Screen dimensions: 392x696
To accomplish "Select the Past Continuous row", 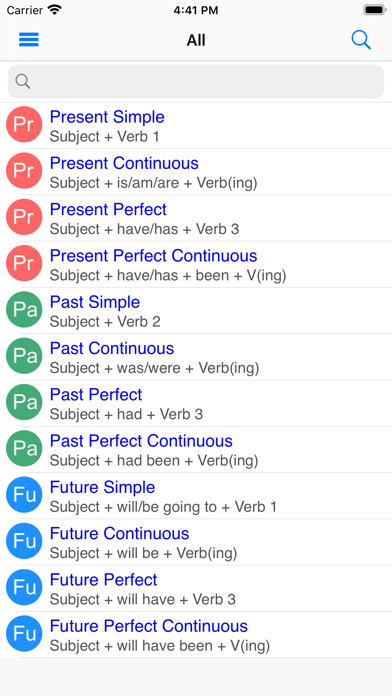I will pyautogui.click(x=196, y=357).
